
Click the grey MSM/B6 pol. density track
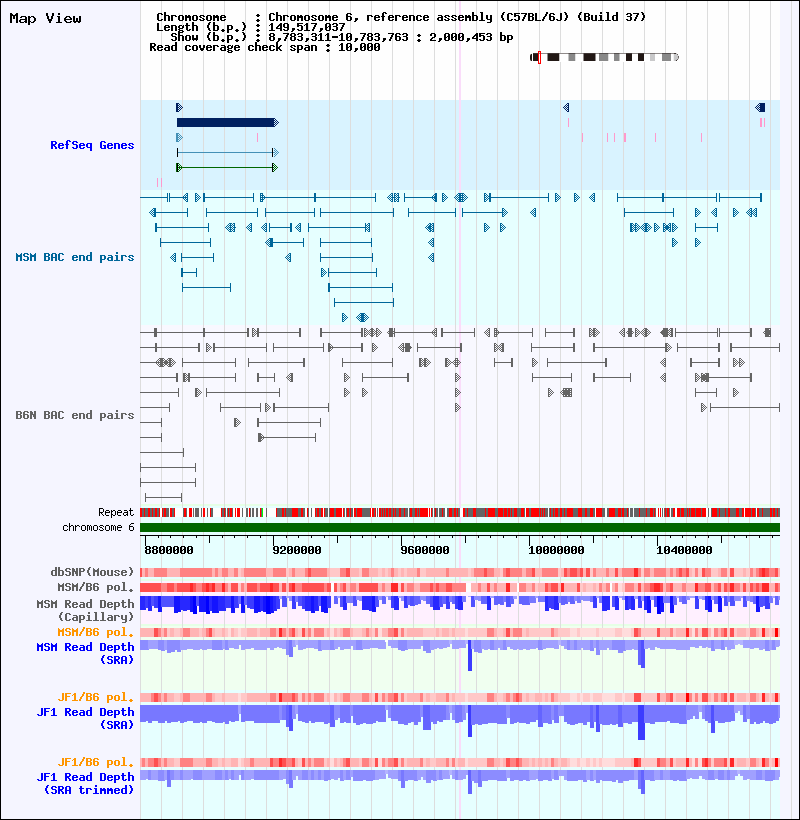tap(460, 587)
